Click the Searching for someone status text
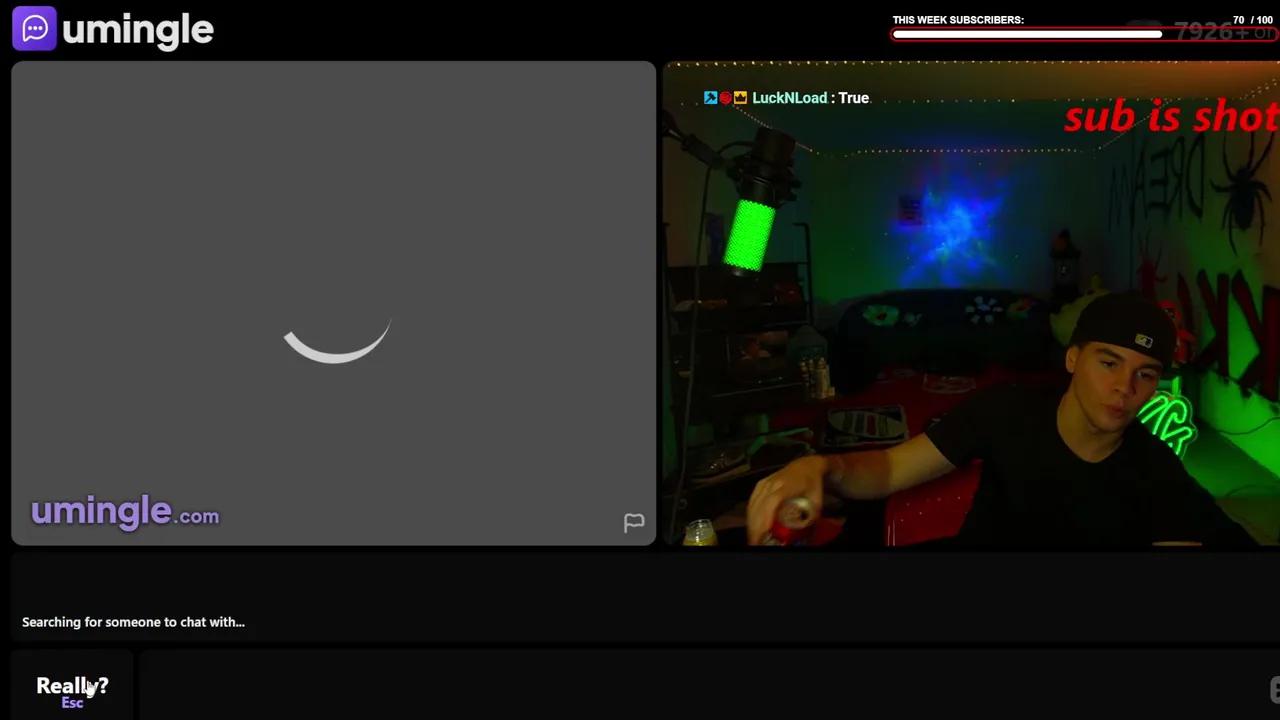The height and width of the screenshot is (720, 1280). coord(133,621)
